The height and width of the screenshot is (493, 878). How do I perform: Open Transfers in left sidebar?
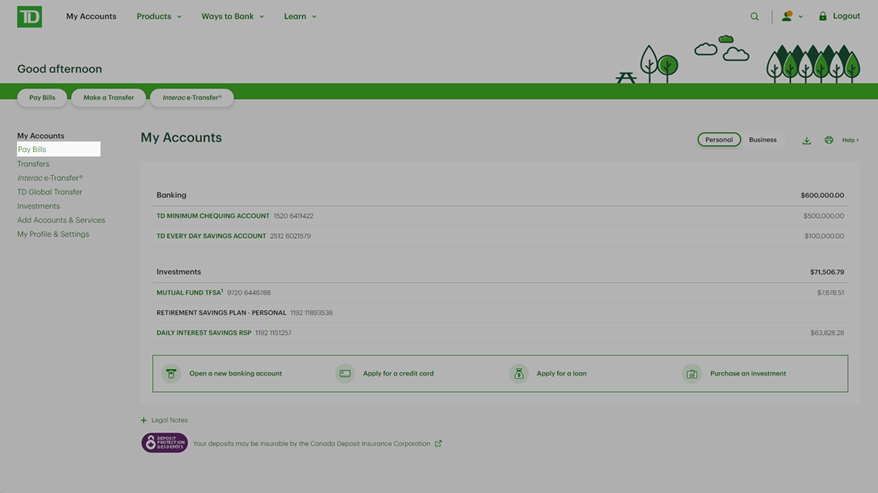[x=33, y=164]
